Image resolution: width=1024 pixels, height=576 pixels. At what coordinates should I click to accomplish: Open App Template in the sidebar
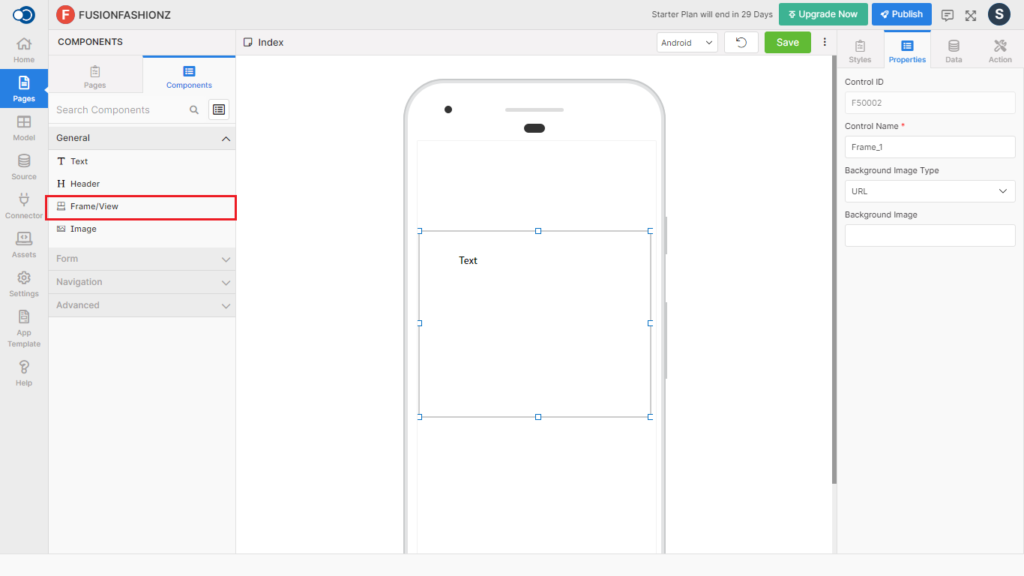24,328
